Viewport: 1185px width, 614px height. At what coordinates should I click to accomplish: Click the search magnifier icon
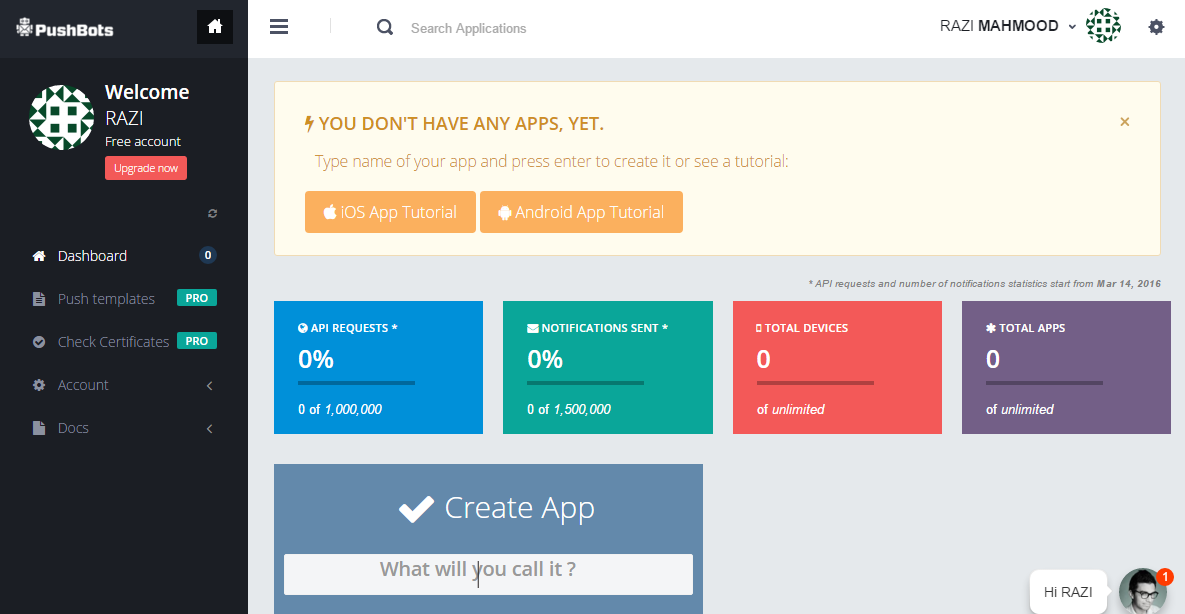pyautogui.click(x=385, y=28)
